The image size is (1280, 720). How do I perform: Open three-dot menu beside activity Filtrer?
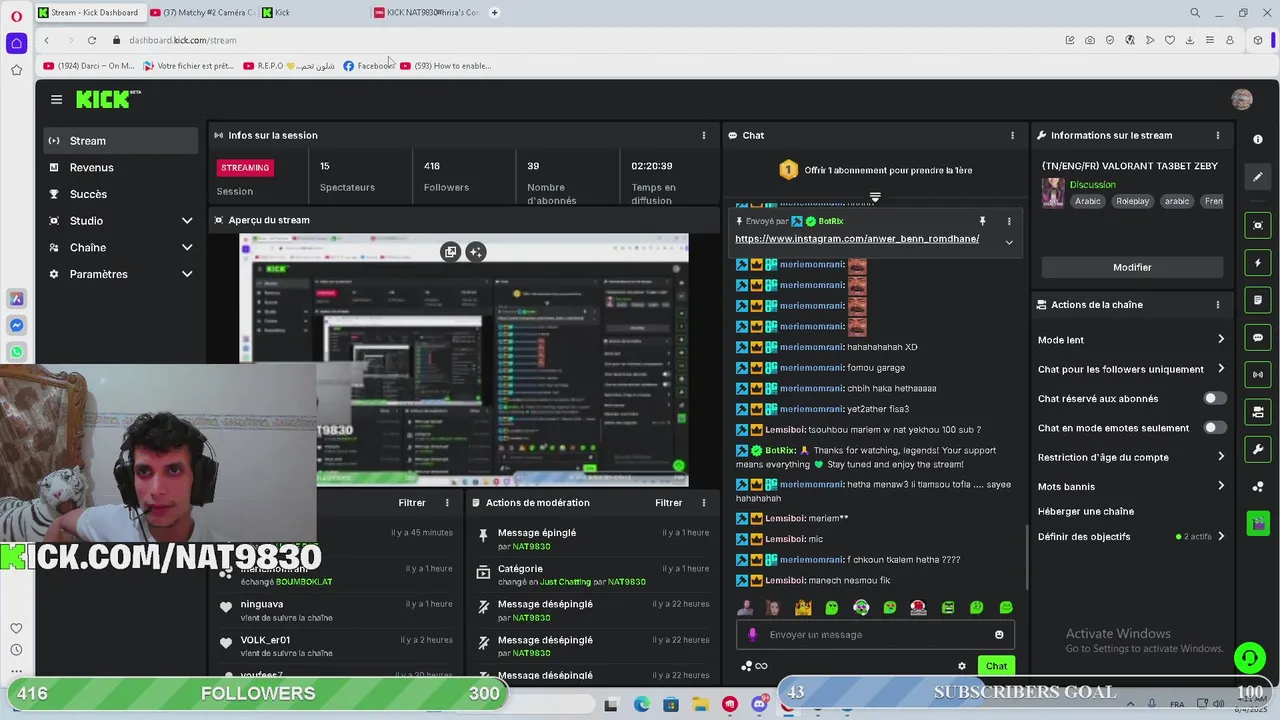tap(447, 503)
